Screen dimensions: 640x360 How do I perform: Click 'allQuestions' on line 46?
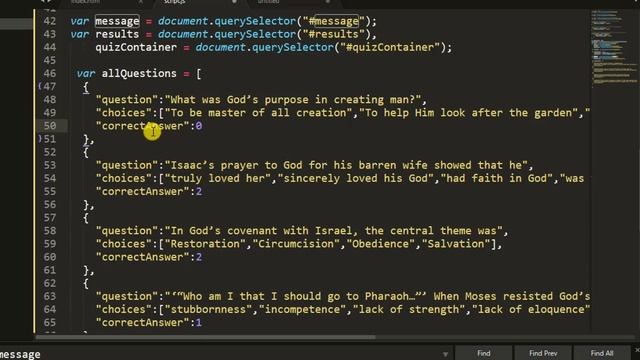(139, 73)
